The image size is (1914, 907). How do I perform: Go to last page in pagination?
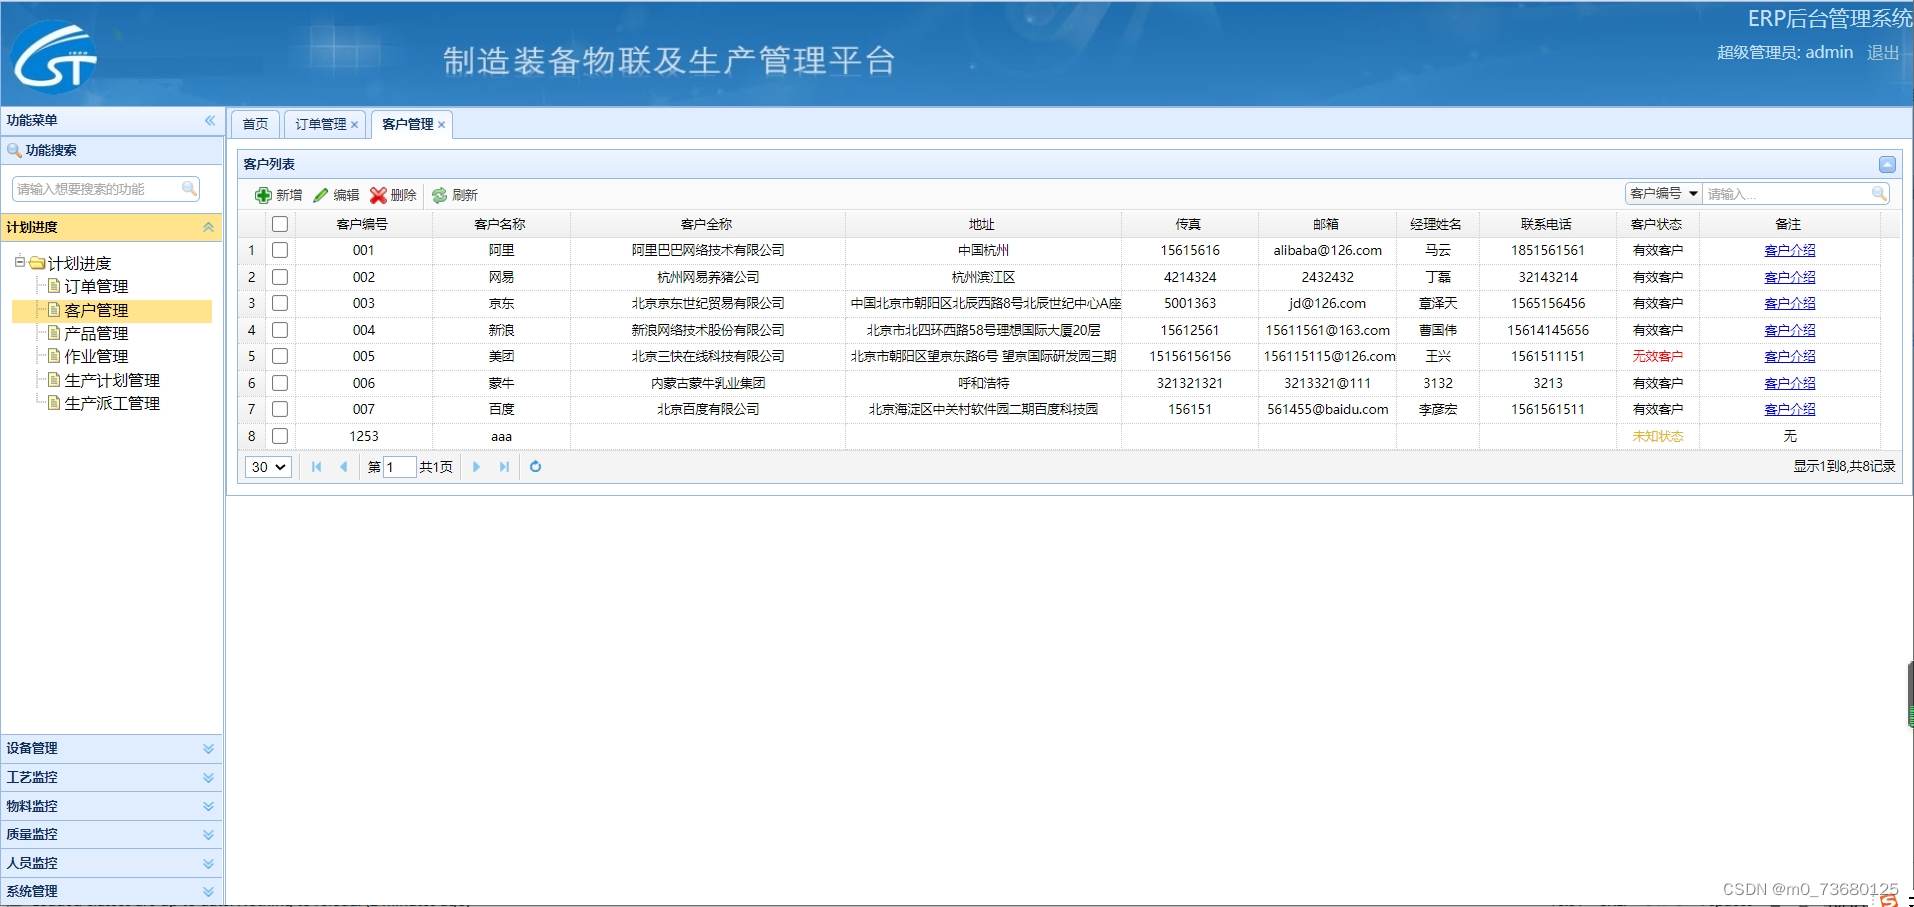[x=504, y=467]
